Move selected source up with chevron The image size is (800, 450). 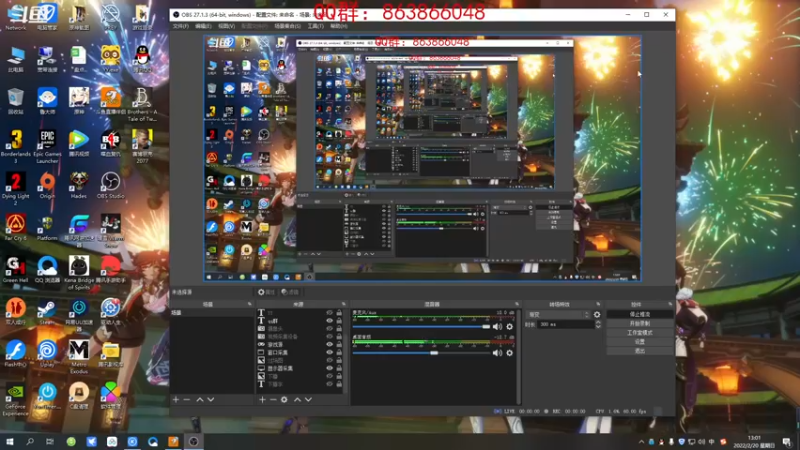(297, 399)
